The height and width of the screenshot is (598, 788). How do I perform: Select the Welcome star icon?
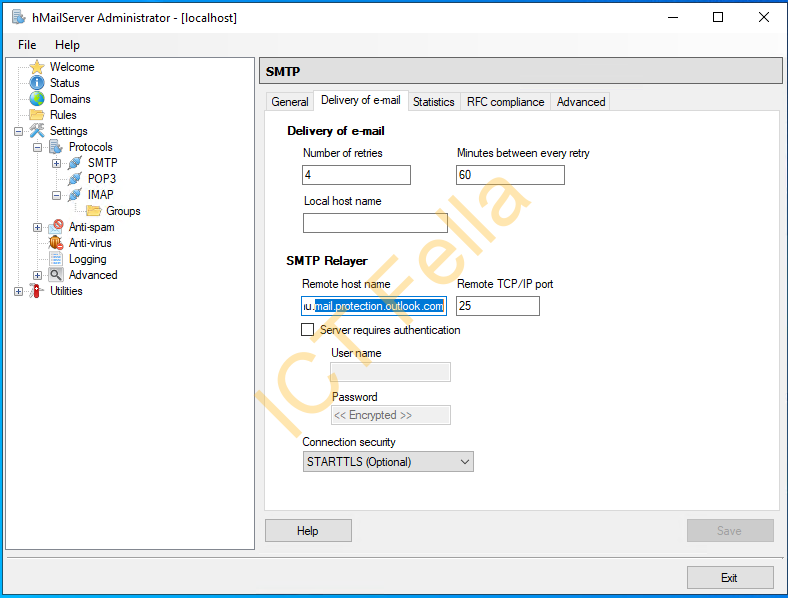(37, 67)
